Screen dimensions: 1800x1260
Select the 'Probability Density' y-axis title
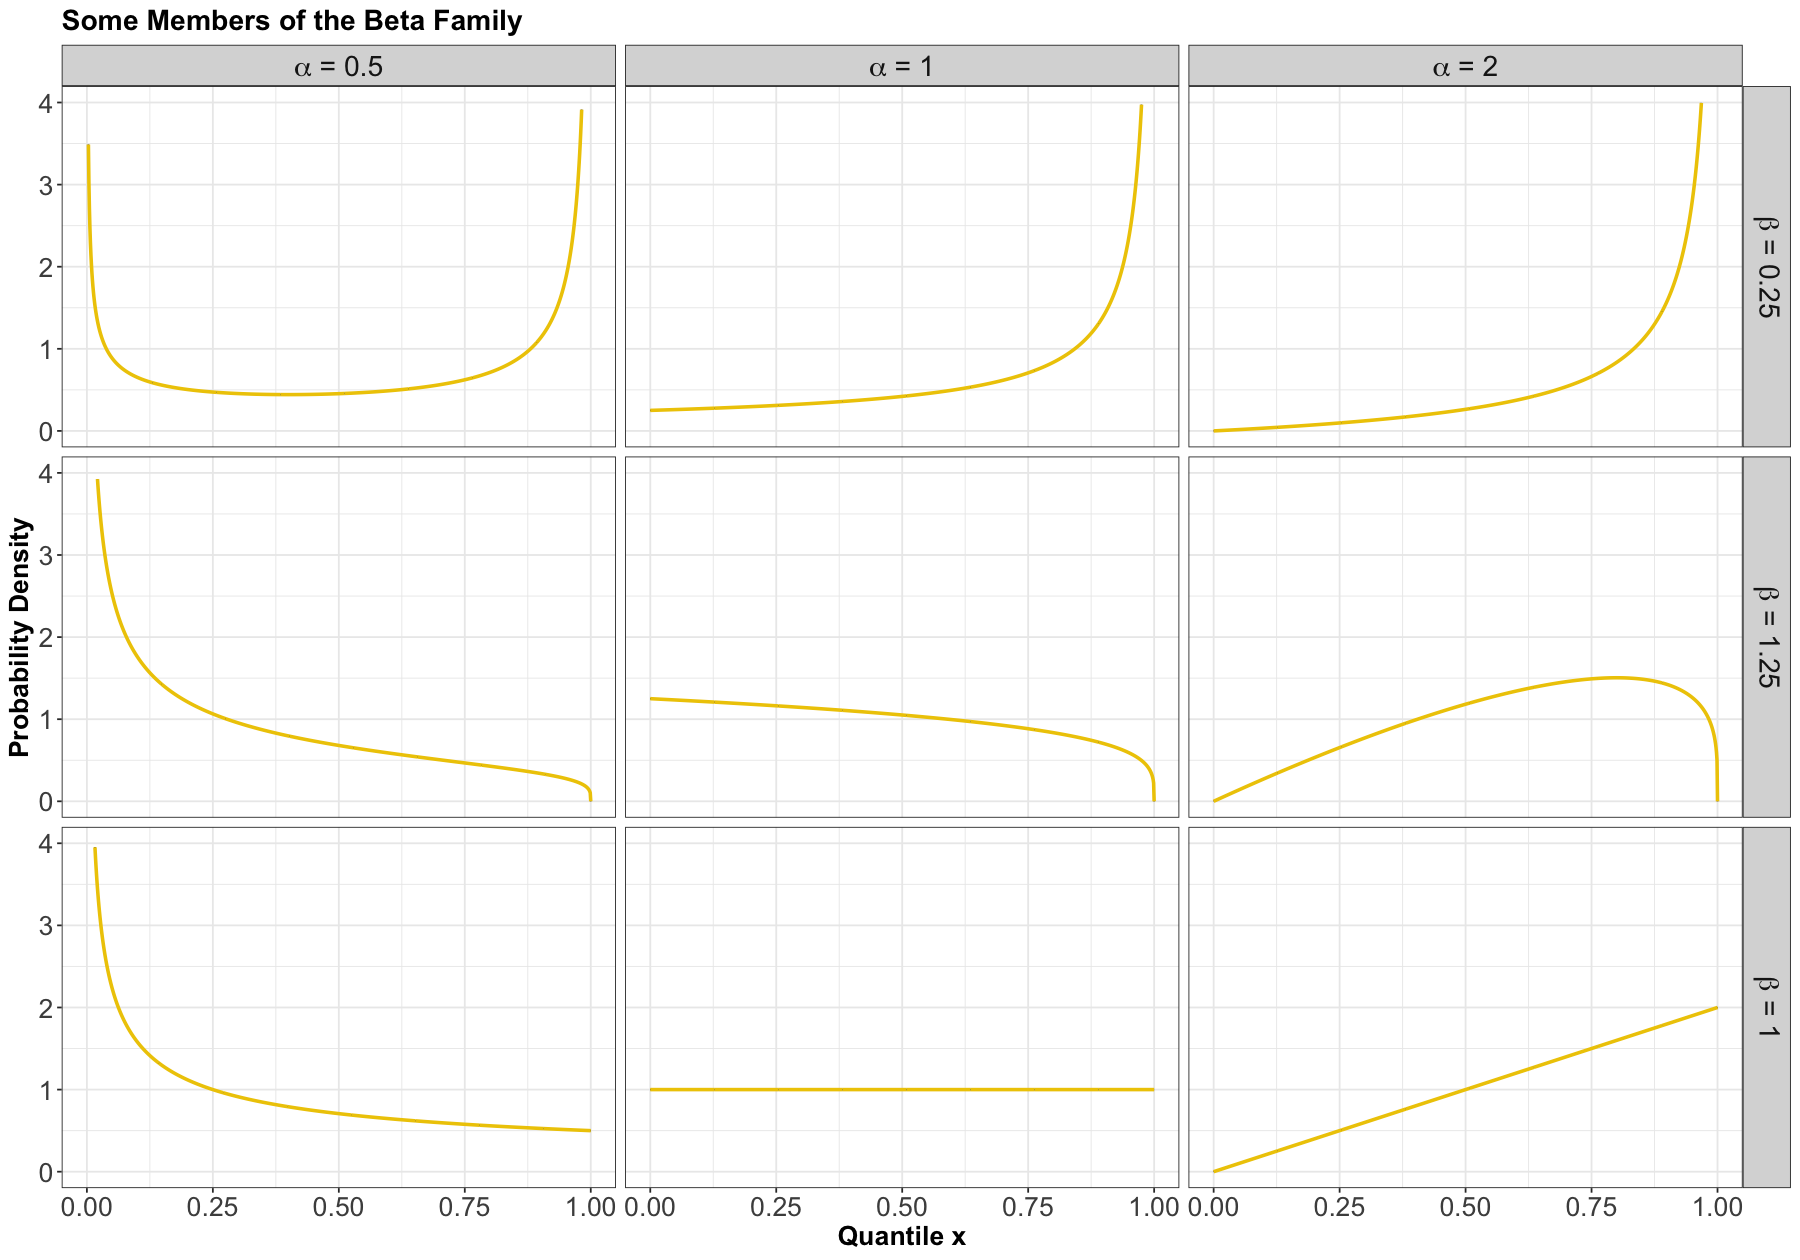pyautogui.click(x=19, y=637)
